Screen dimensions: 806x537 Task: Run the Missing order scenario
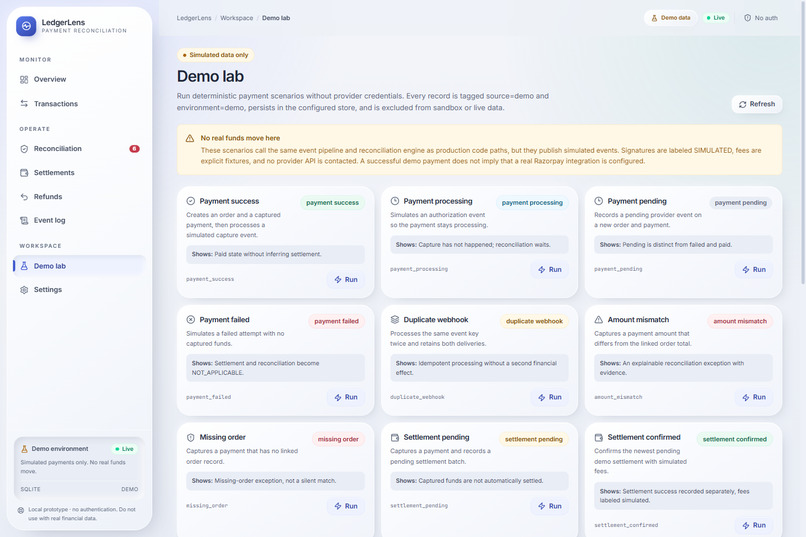pyautogui.click(x=346, y=506)
